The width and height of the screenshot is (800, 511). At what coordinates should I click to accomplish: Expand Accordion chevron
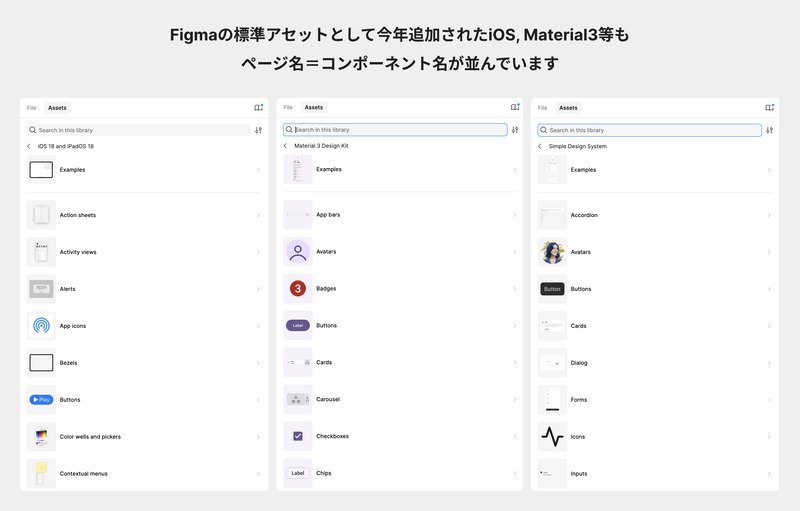click(769, 215)
